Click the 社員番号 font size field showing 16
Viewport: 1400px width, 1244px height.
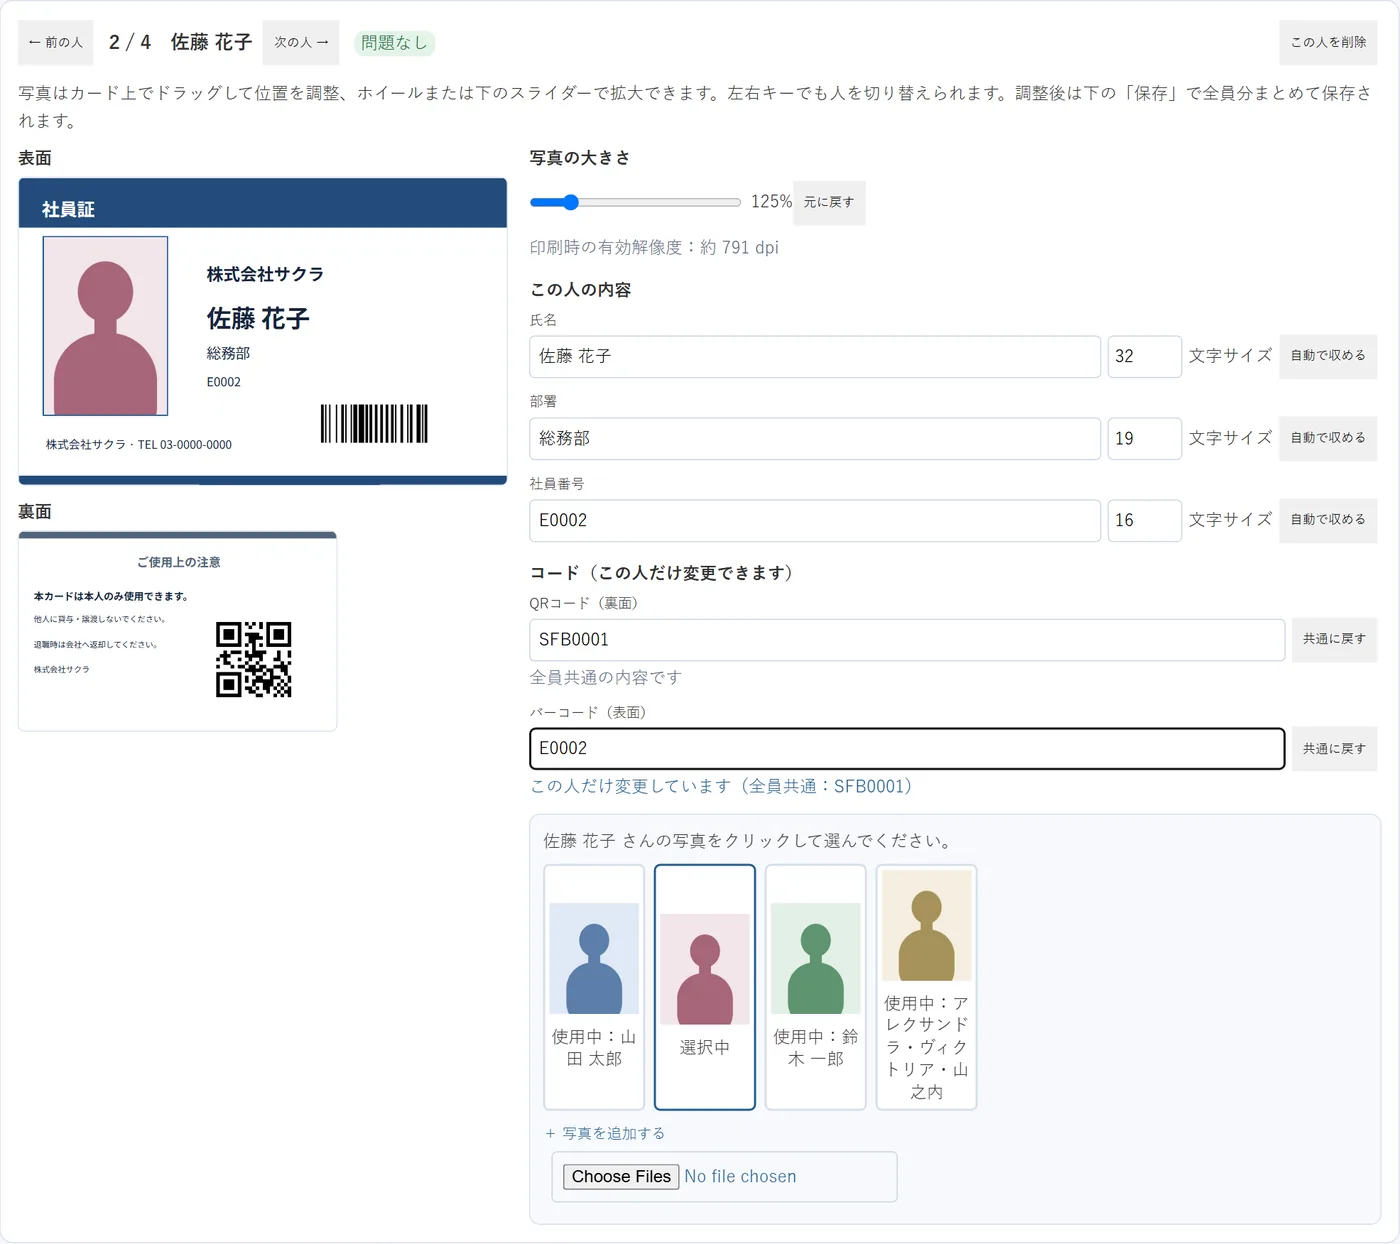[x=1144, y=520]
